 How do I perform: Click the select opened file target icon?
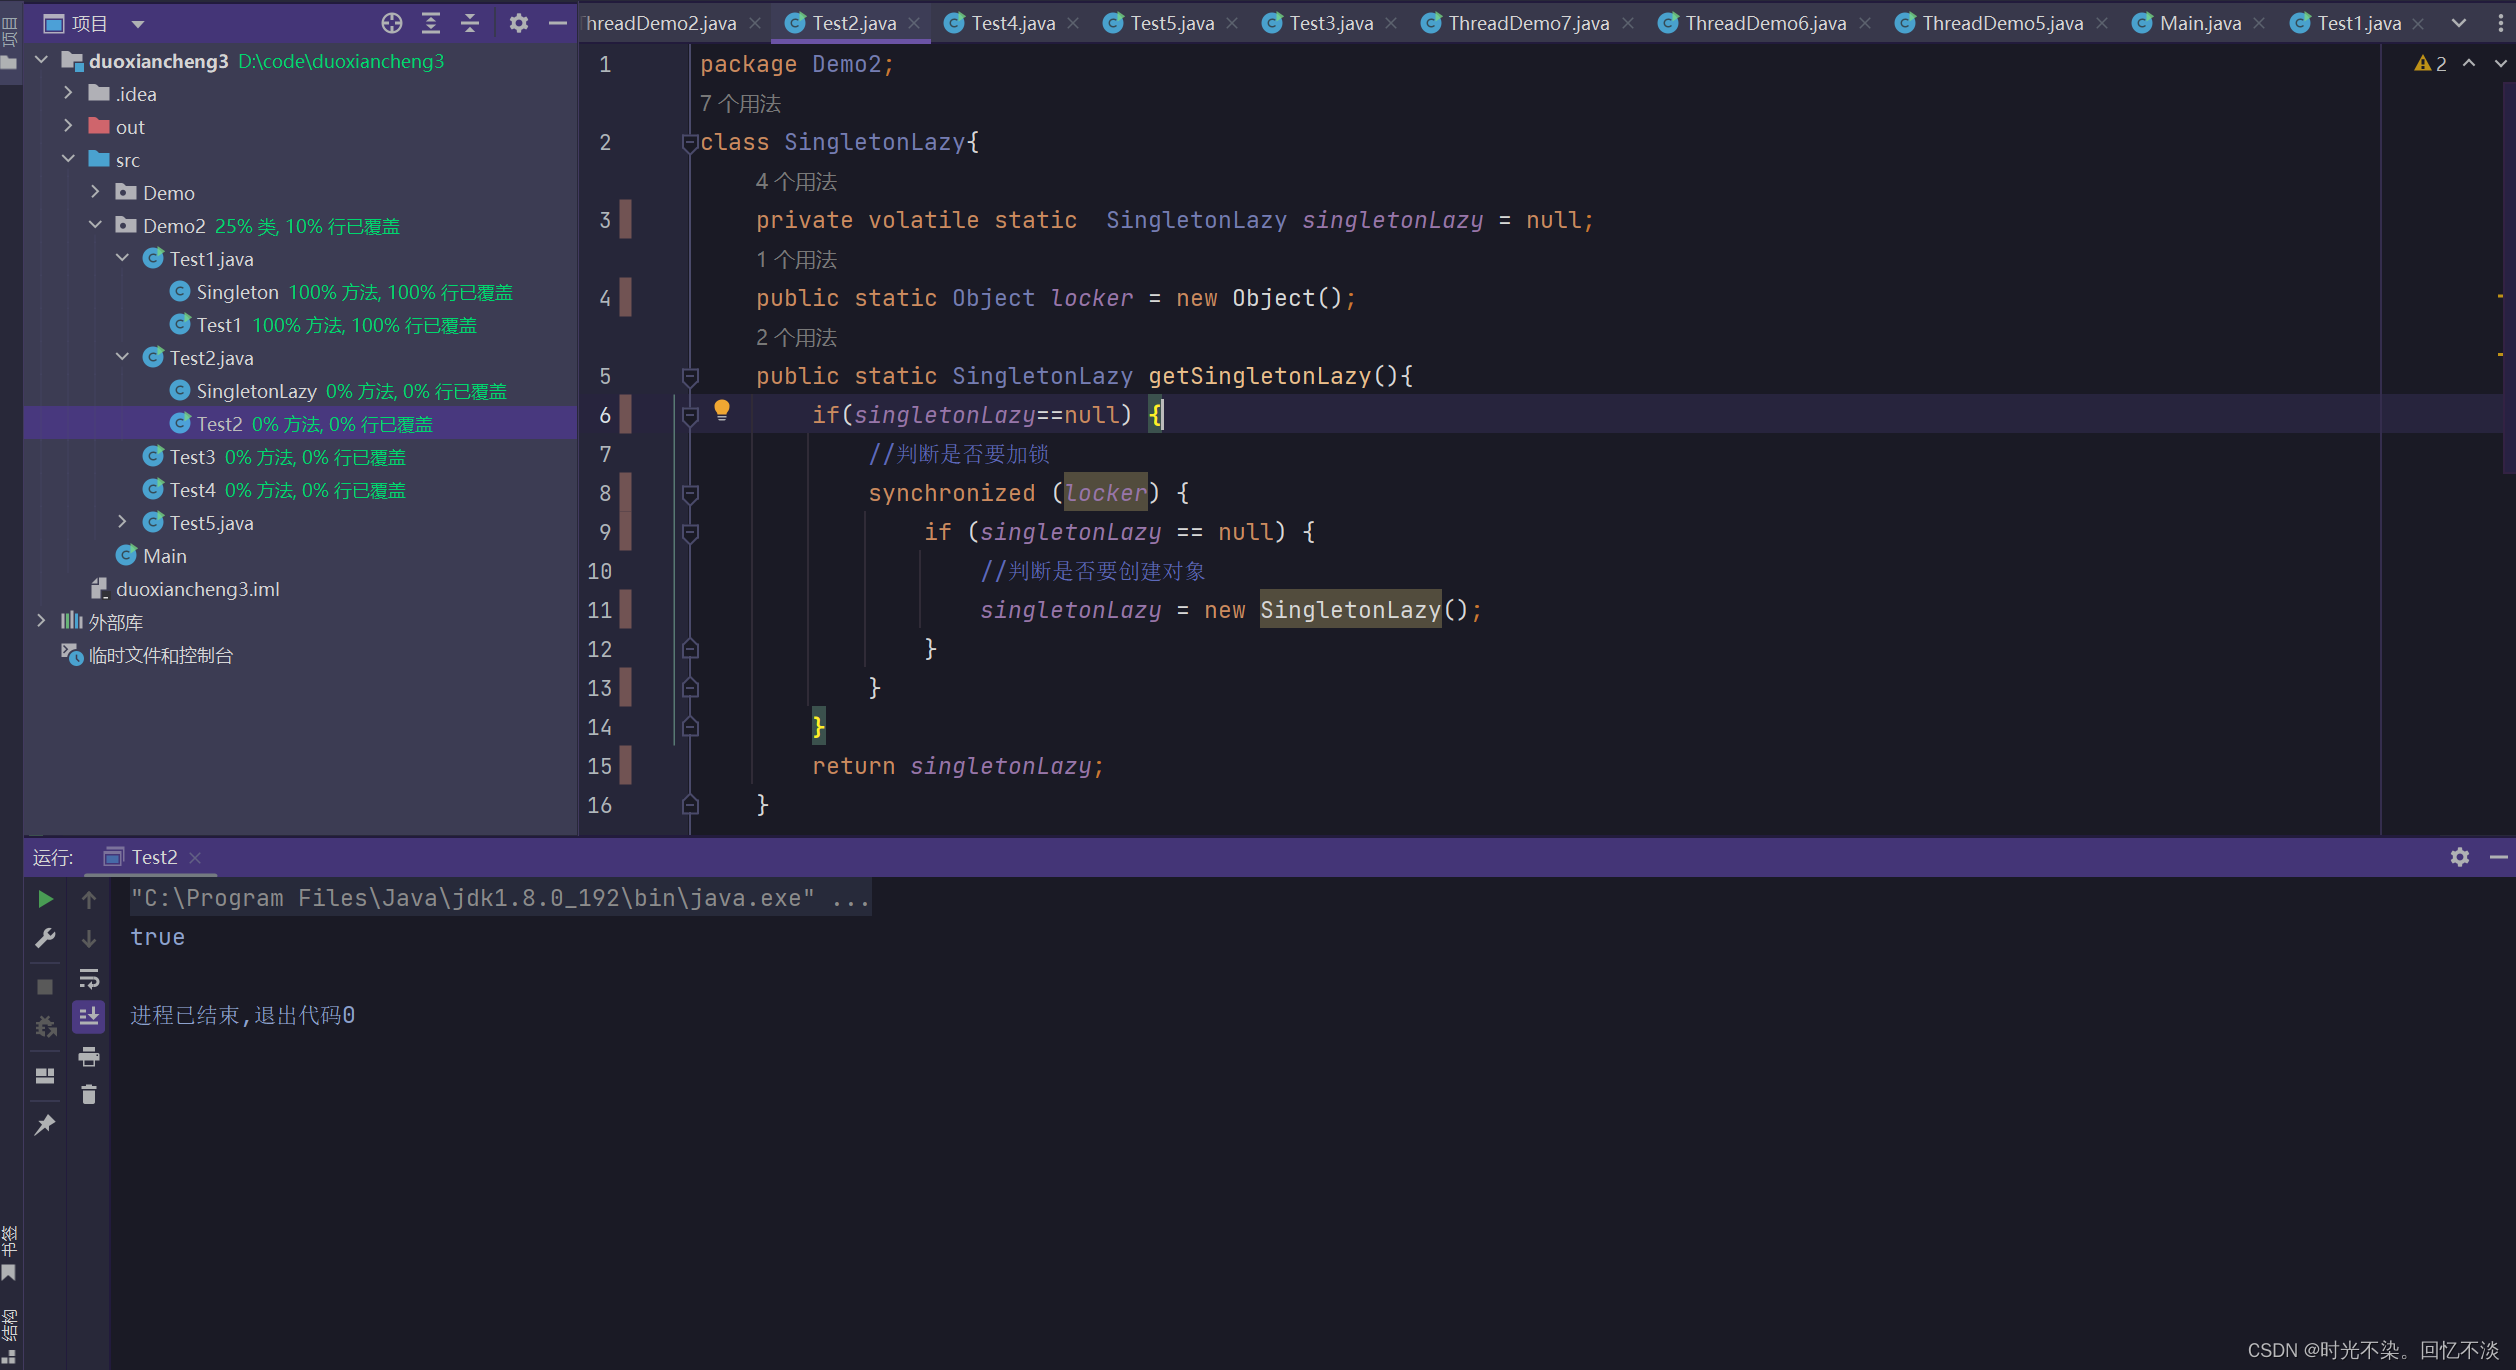392,23
